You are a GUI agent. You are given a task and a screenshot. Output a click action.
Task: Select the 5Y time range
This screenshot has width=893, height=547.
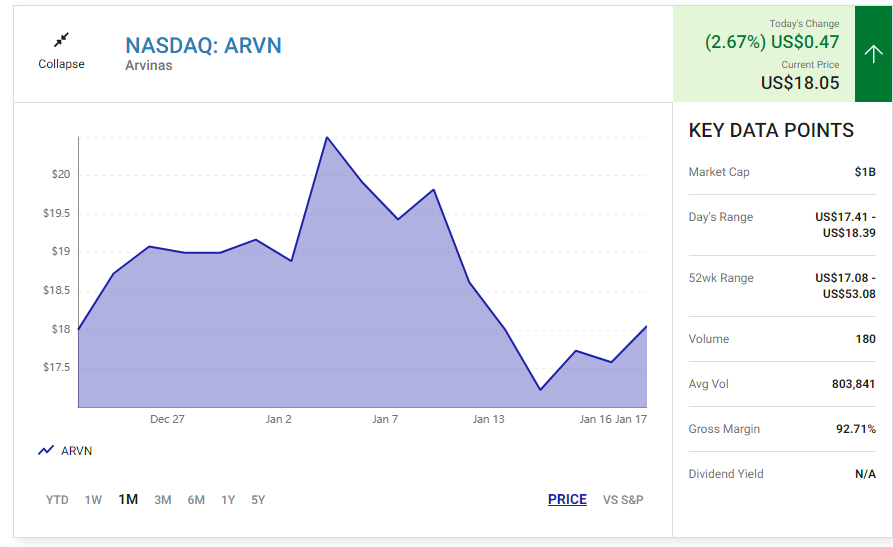[x=258, y=500]
